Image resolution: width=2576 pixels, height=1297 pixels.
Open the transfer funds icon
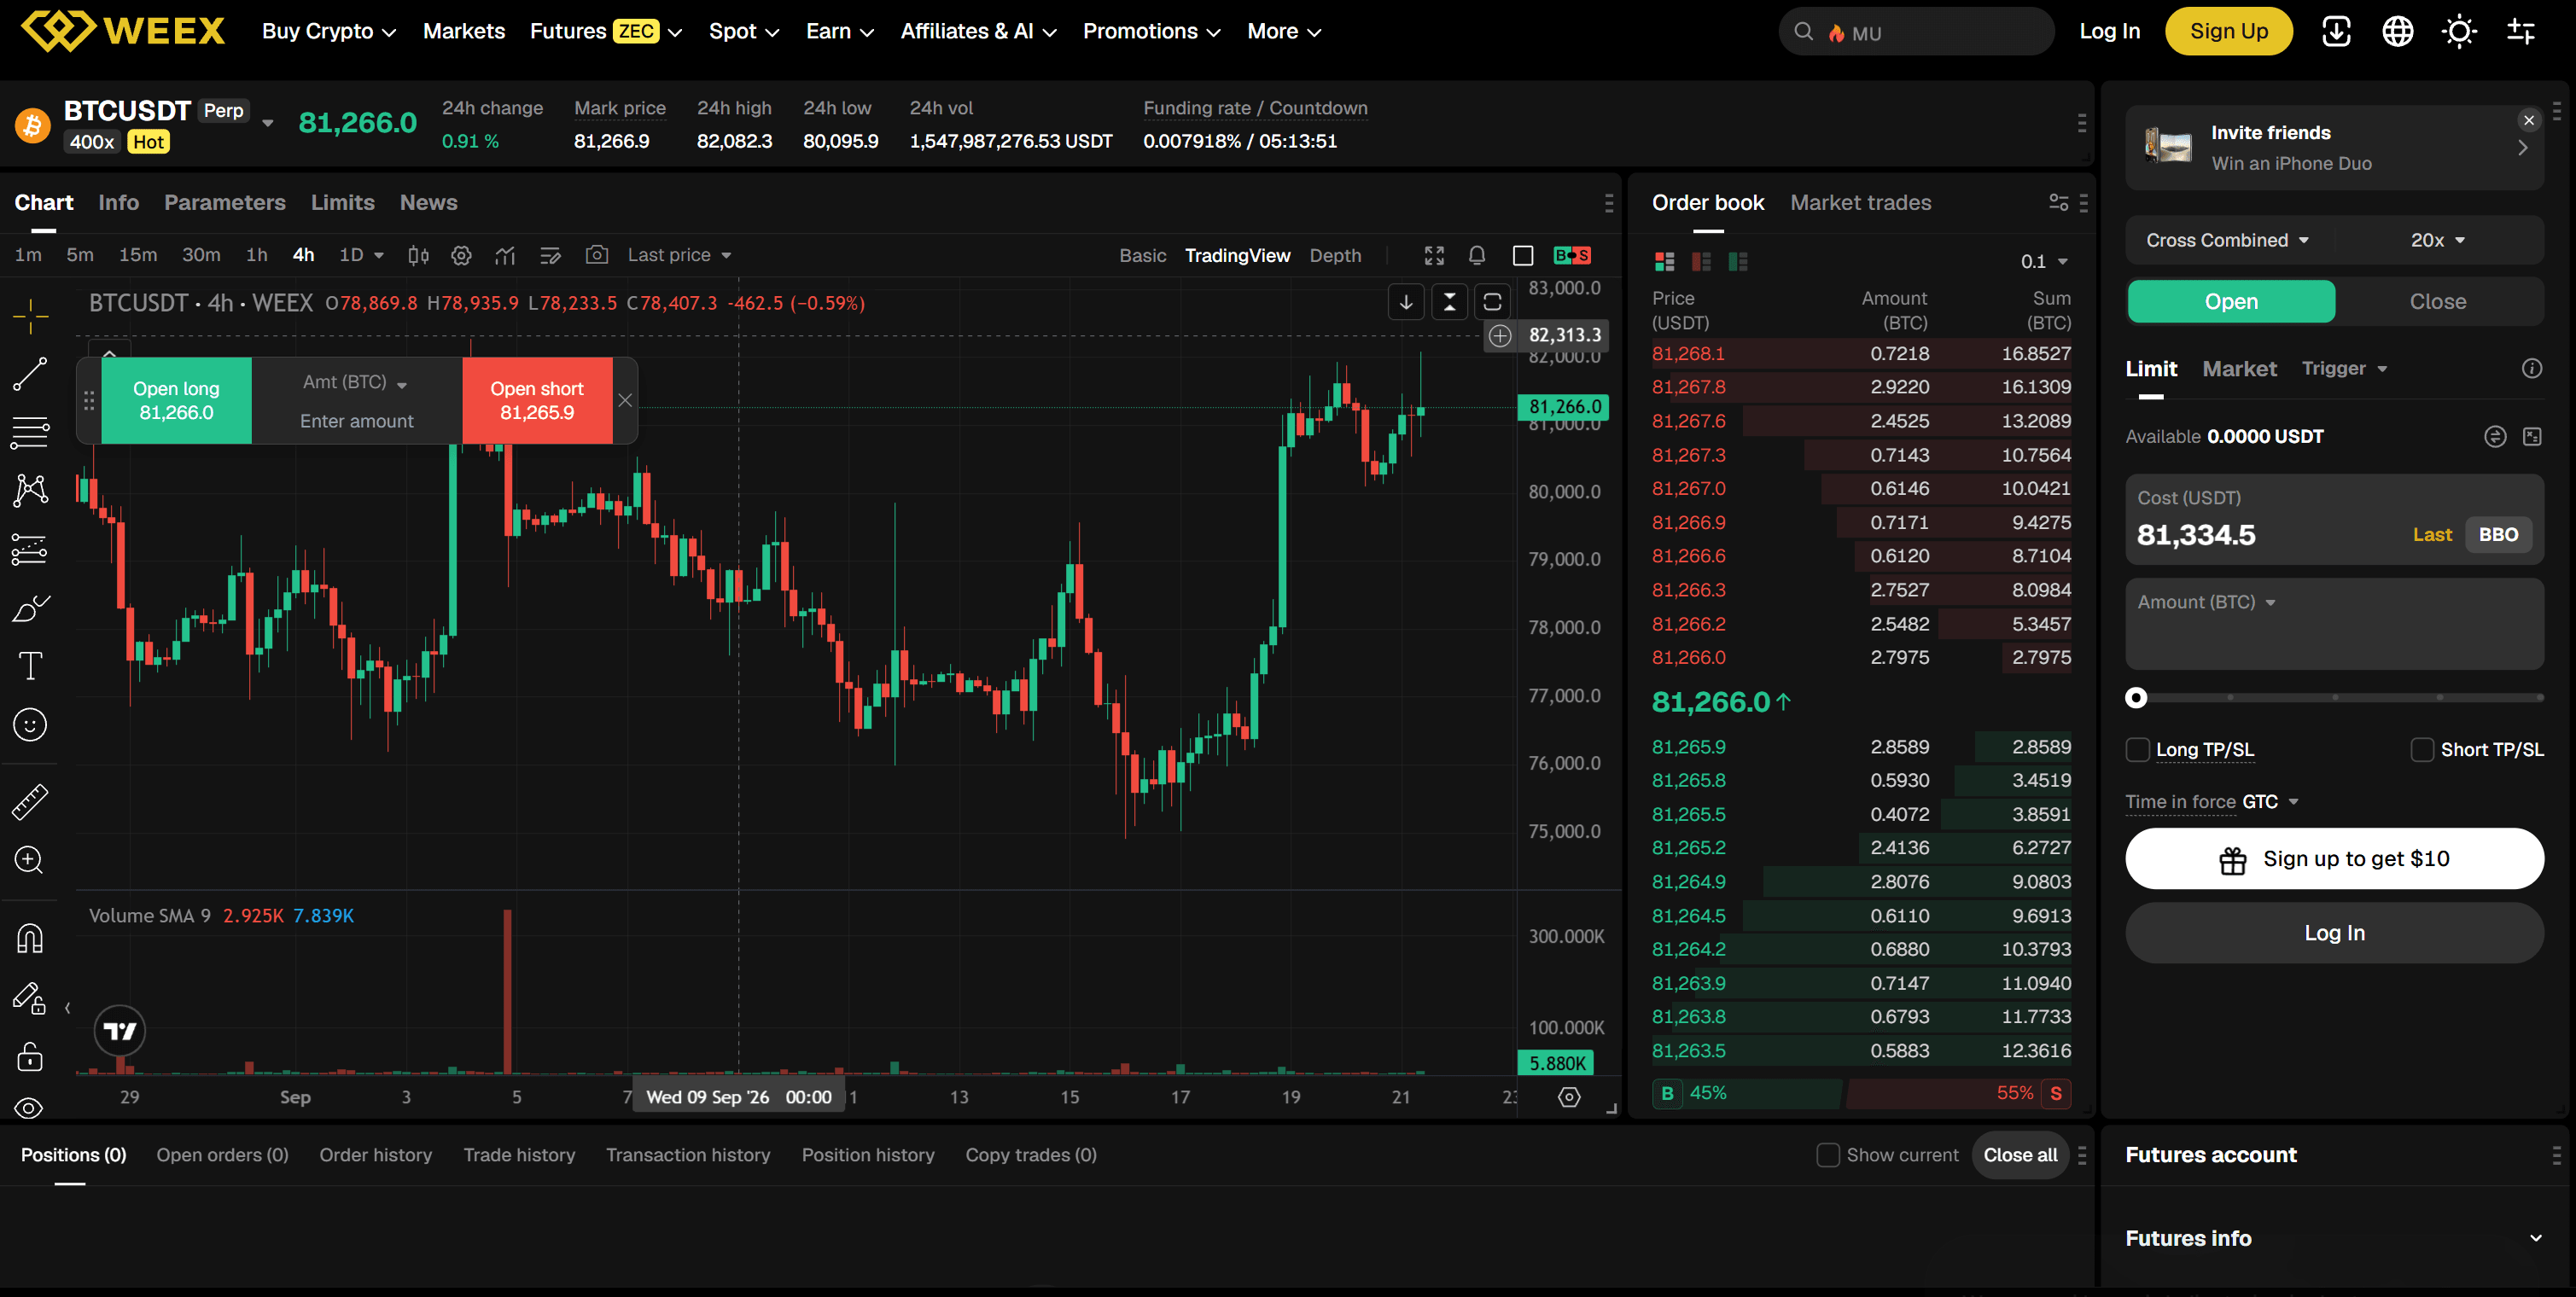click(2495, 437)
